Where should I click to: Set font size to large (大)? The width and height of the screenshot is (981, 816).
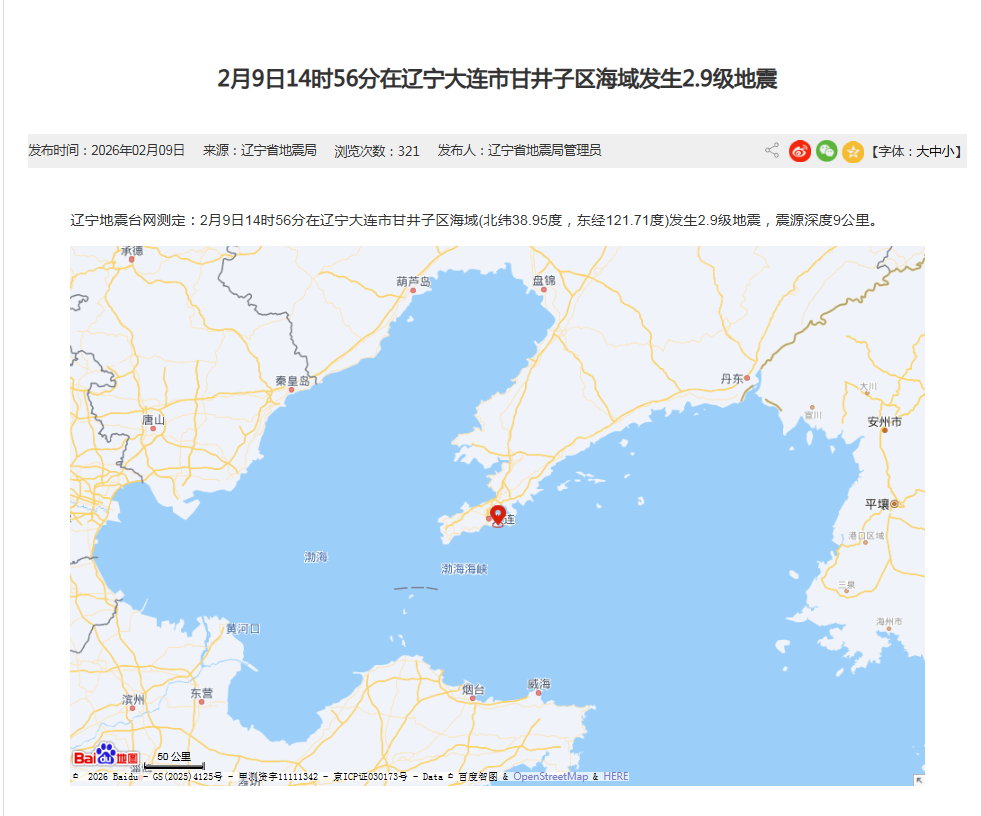(922, 152)
